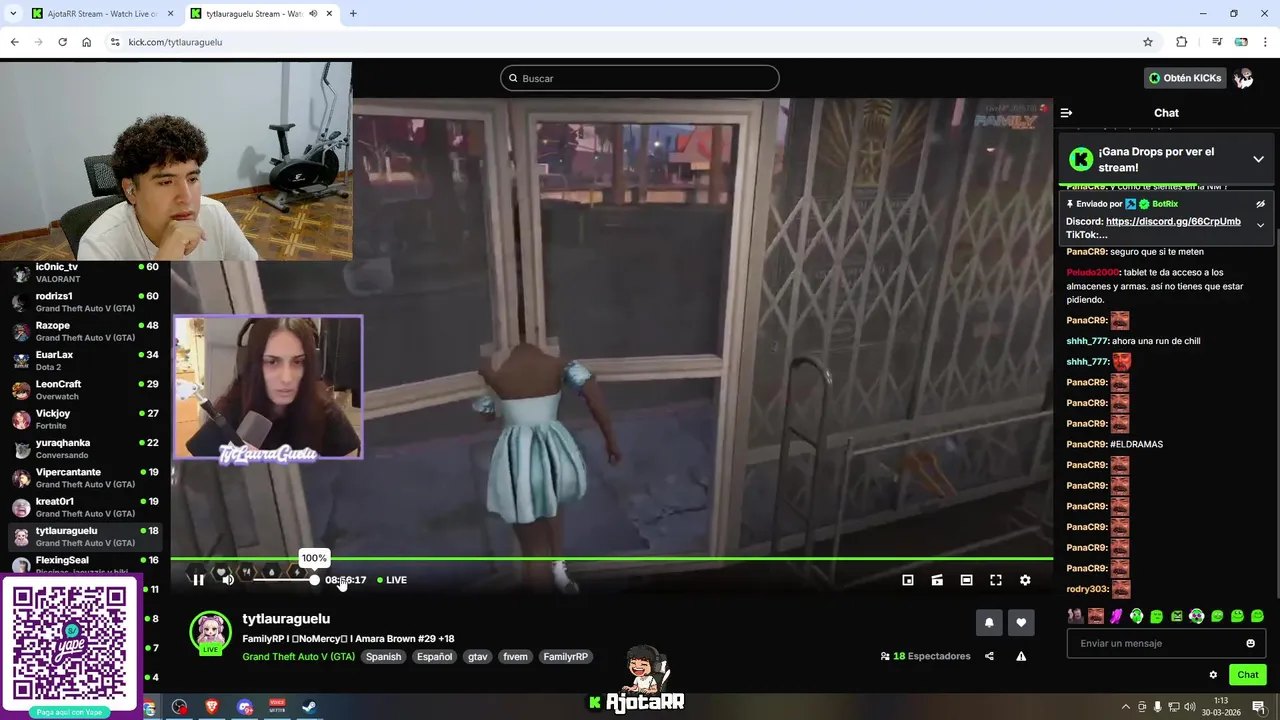Open the discord.gg/66CrpUmb link
Image resolution: width=1280 pixels, height=720 pixels.
(1173, 222)
